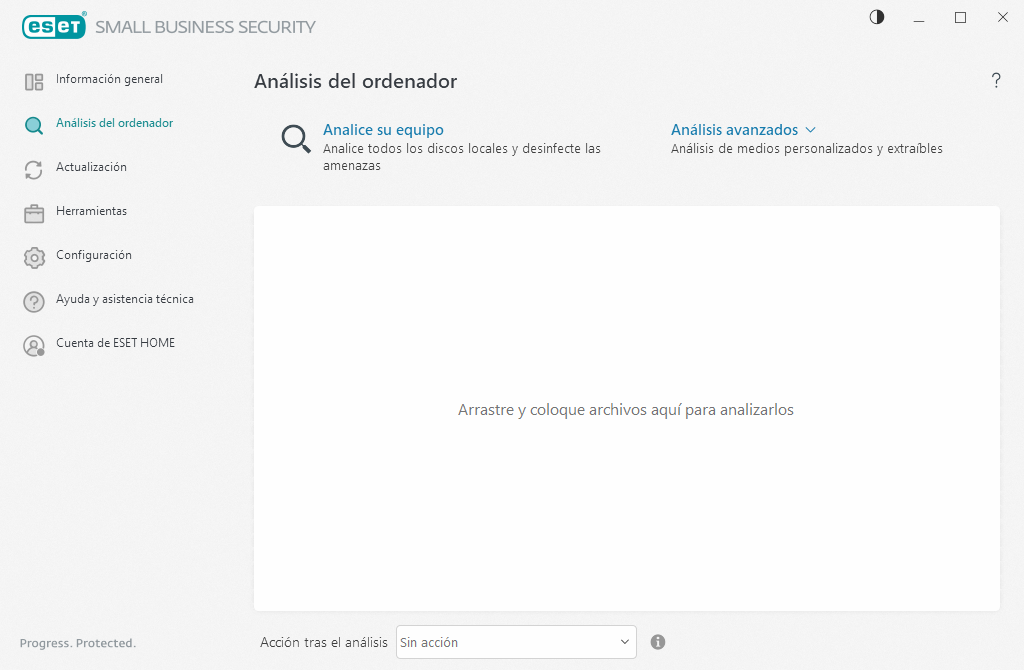The height and width of the screenshot is (670, 1024).
Task: Select the Cuenta de ESET HOME user icon
Action: 33,343
